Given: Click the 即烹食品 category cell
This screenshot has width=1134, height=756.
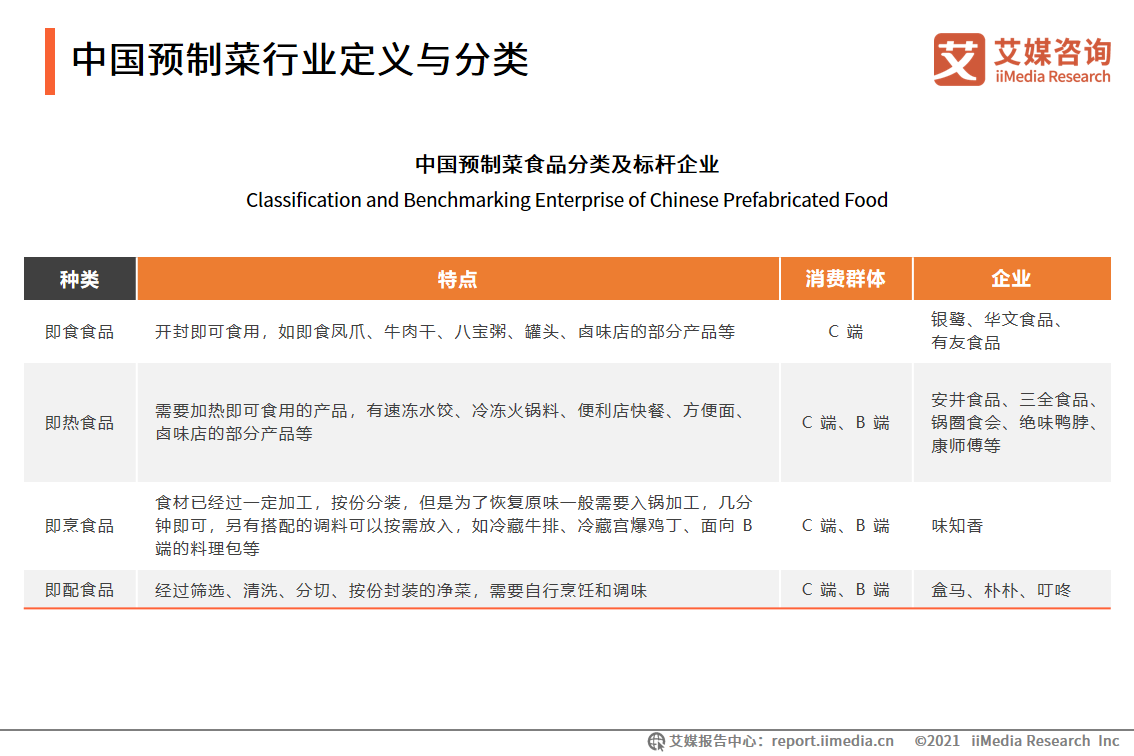Looking at the screenshot, I should point(78,525).
